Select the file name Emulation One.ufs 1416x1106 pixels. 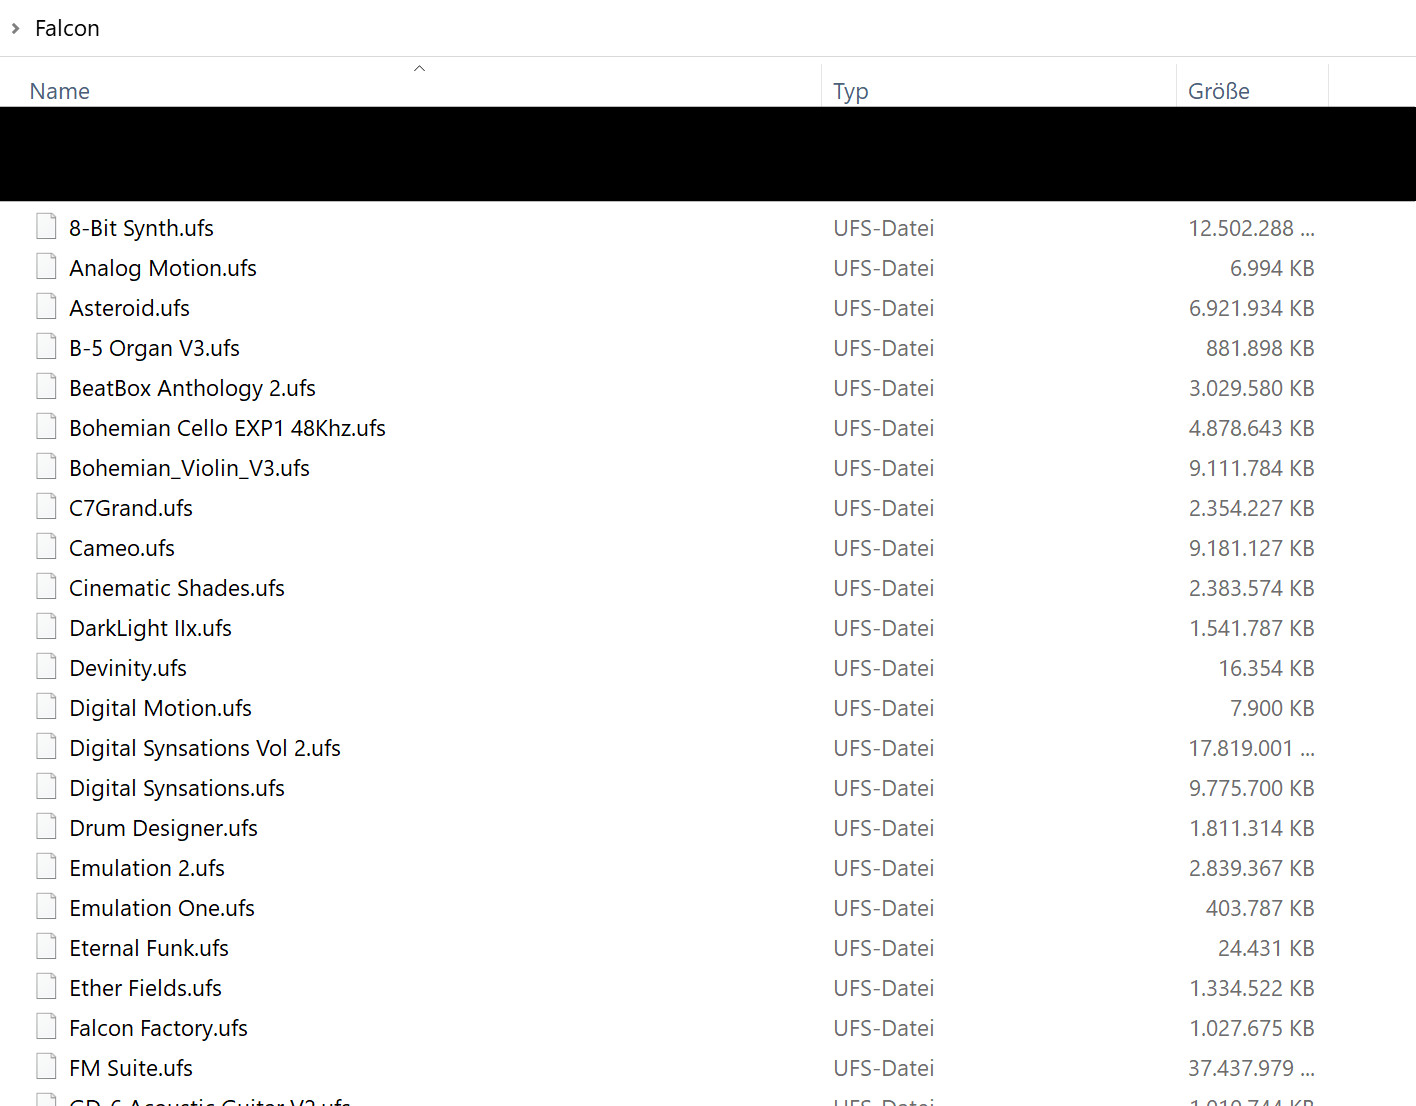(162, 908)
